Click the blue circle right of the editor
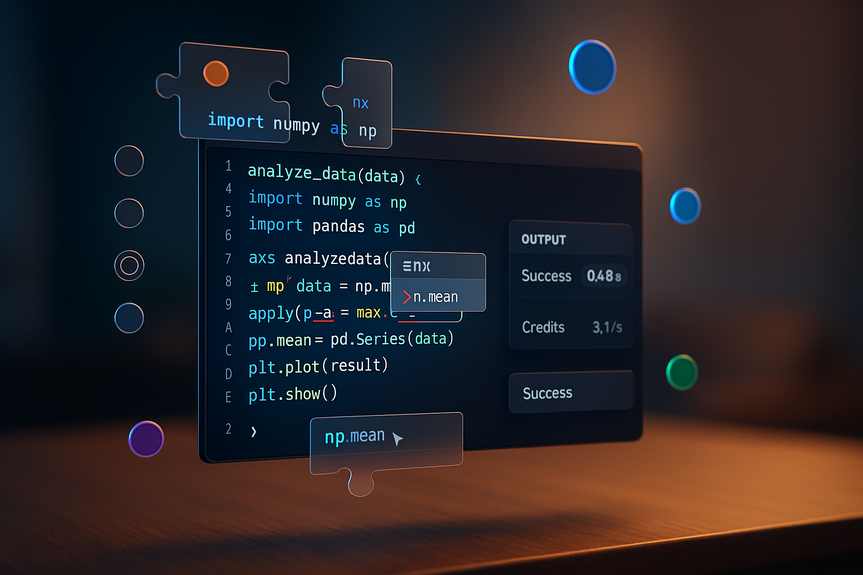Viewport: 863px width, 575px height. coord(685,205)
